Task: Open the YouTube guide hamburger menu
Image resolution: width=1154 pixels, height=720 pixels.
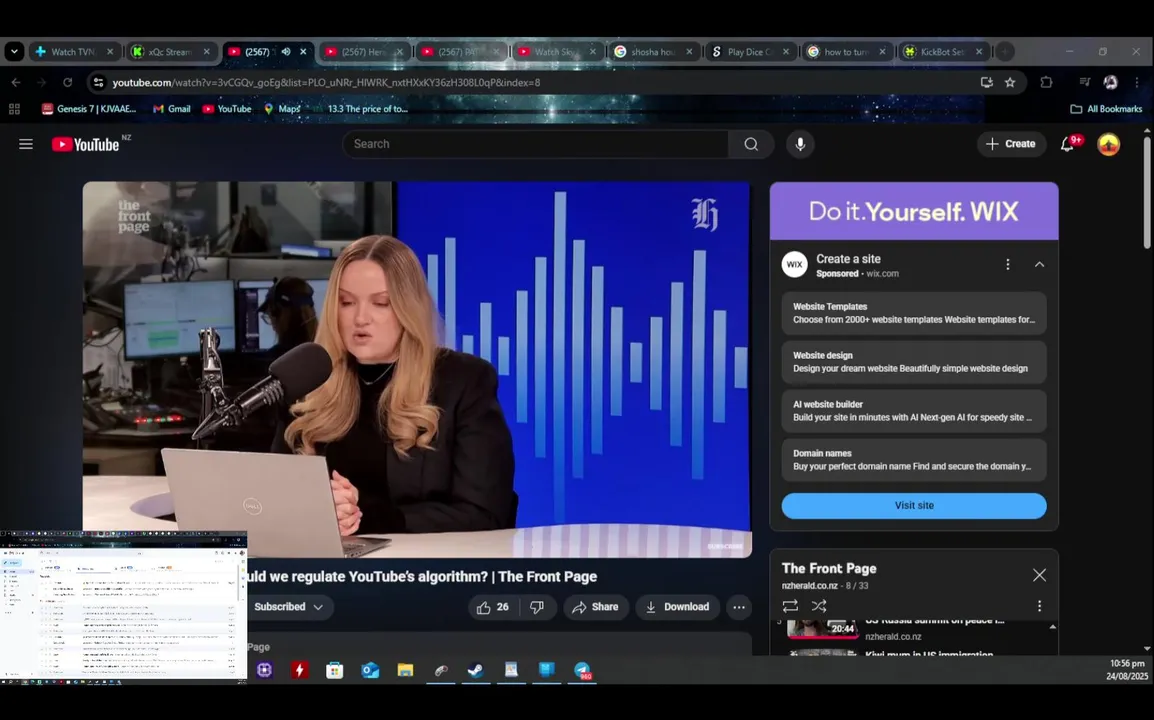Action: (x=26, y=144)
